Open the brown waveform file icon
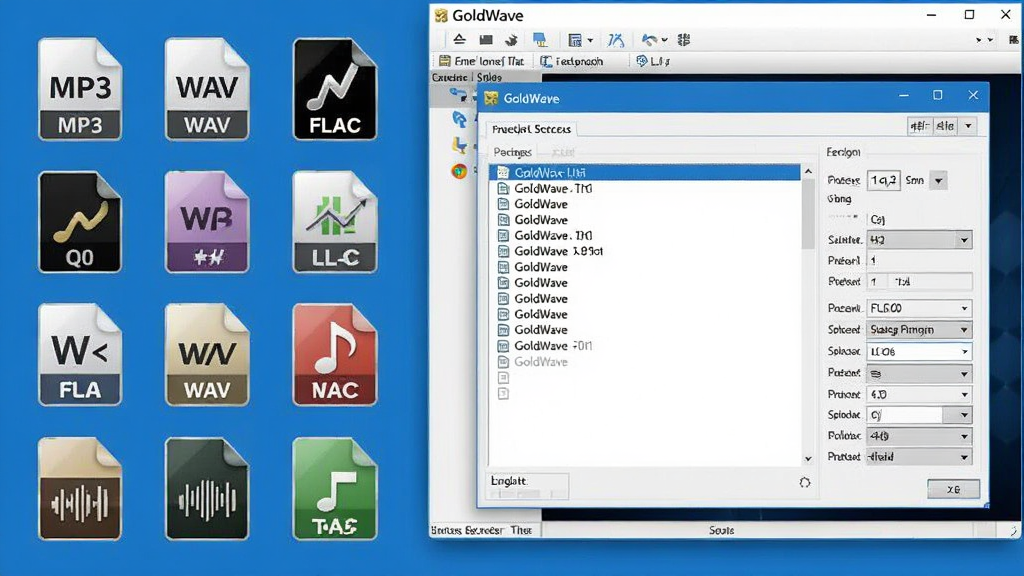 tap(80, 488)
